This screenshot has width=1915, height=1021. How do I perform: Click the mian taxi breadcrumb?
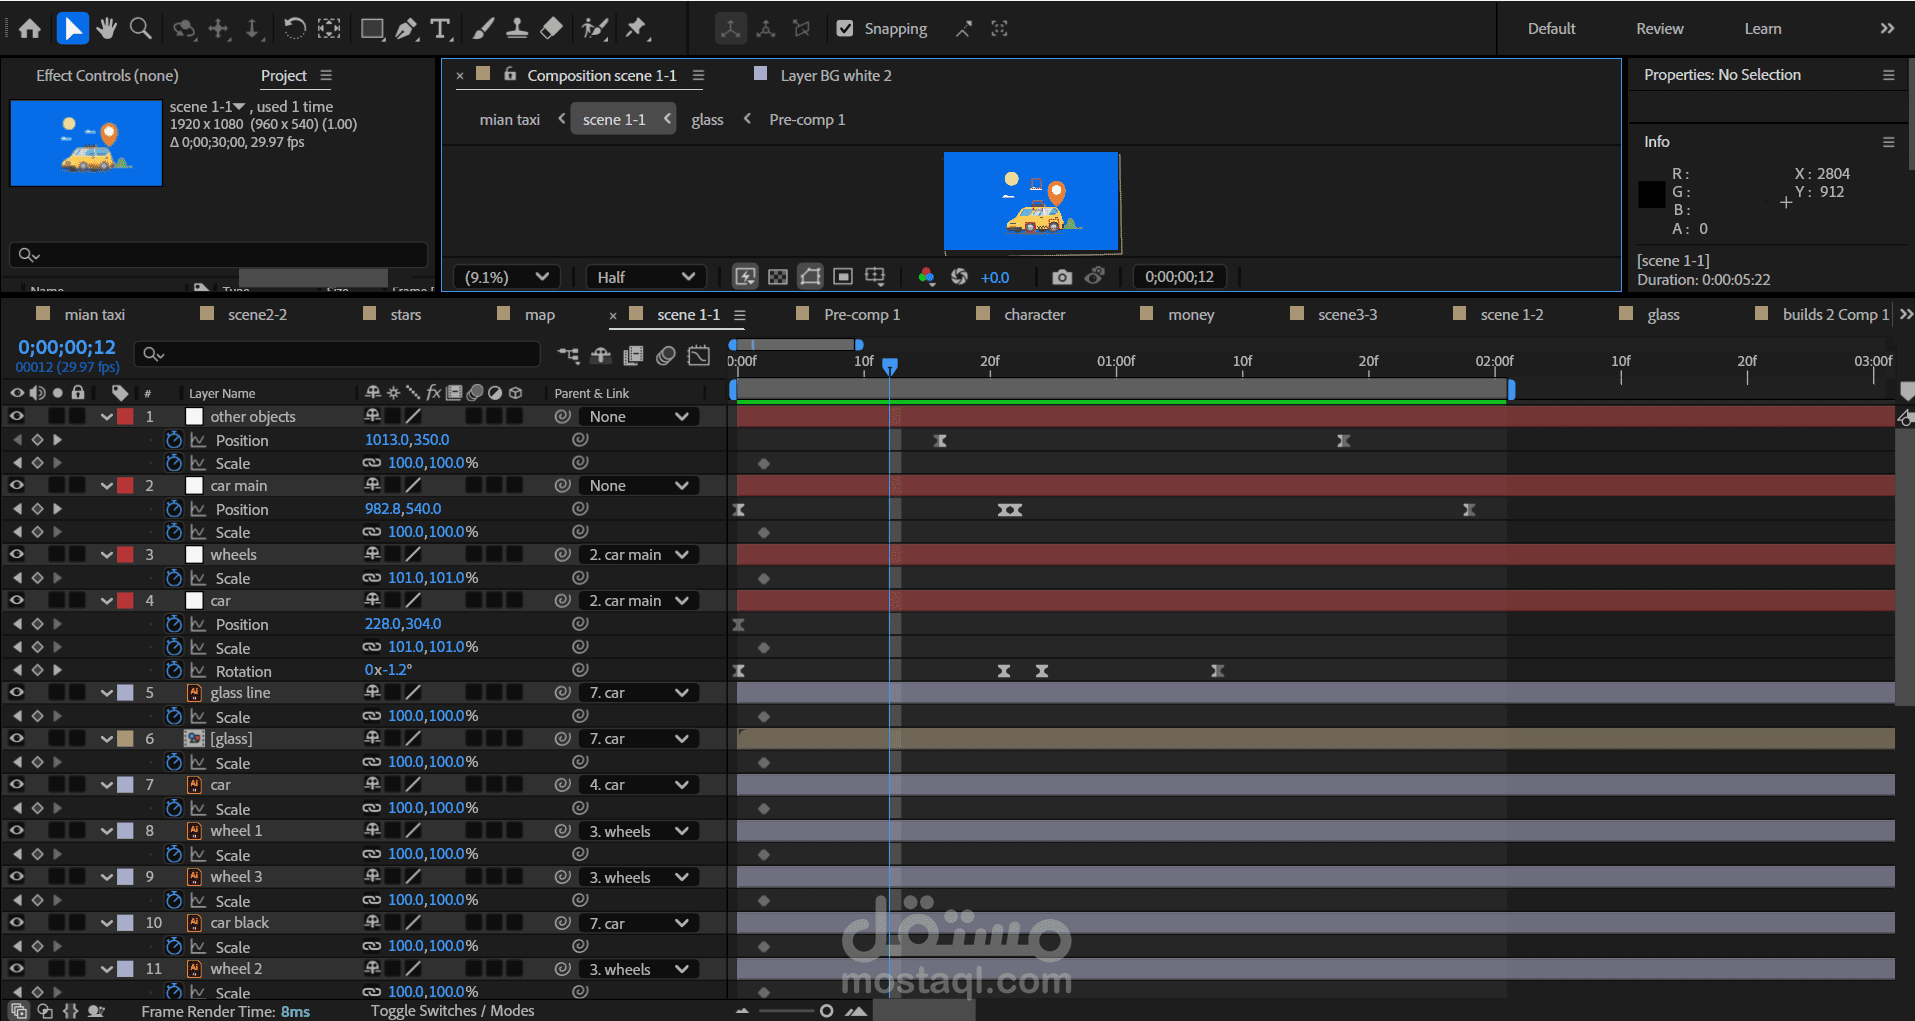(509, 120)
